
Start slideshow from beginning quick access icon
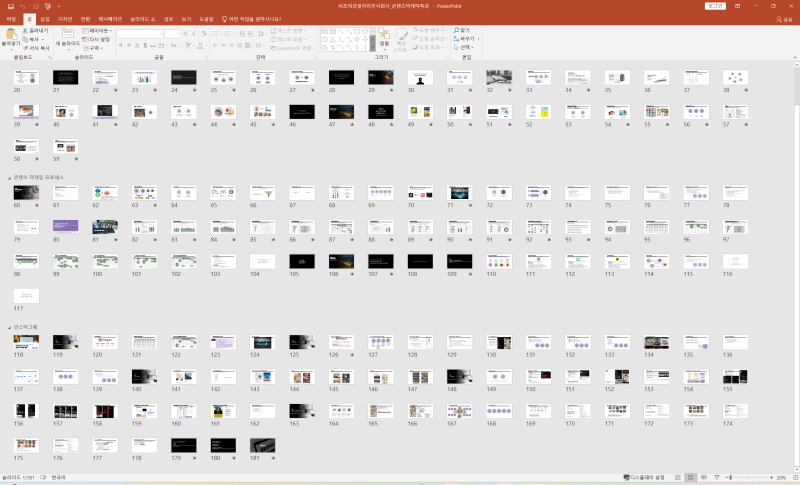click(x=48, y=6)
